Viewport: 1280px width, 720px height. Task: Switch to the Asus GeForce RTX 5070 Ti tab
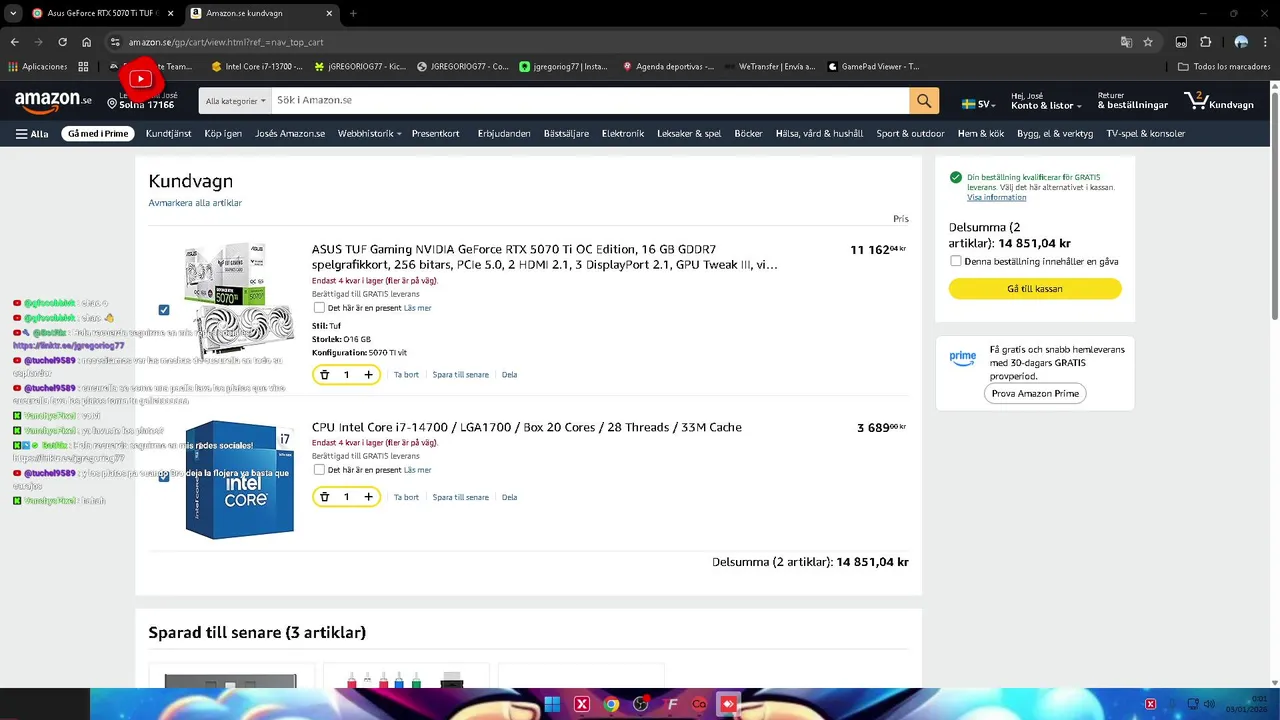point(101,13)
